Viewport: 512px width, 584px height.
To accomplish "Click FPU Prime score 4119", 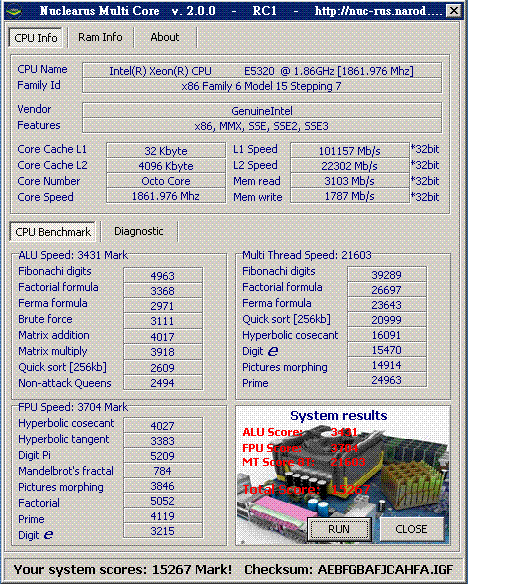I will (163, 516).
